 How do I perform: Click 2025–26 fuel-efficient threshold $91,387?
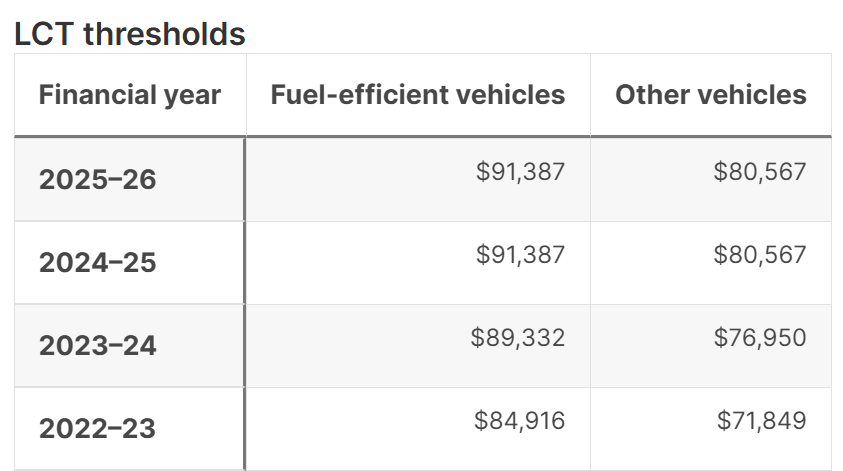click(520, 172)
